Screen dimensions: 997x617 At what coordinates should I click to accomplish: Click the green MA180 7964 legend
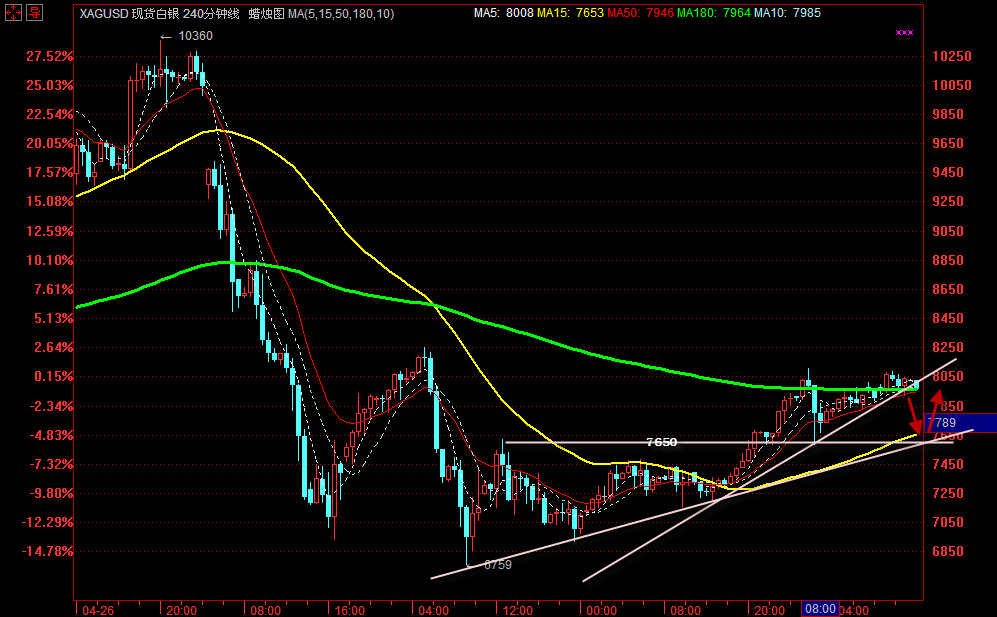[x=711, y=13]
